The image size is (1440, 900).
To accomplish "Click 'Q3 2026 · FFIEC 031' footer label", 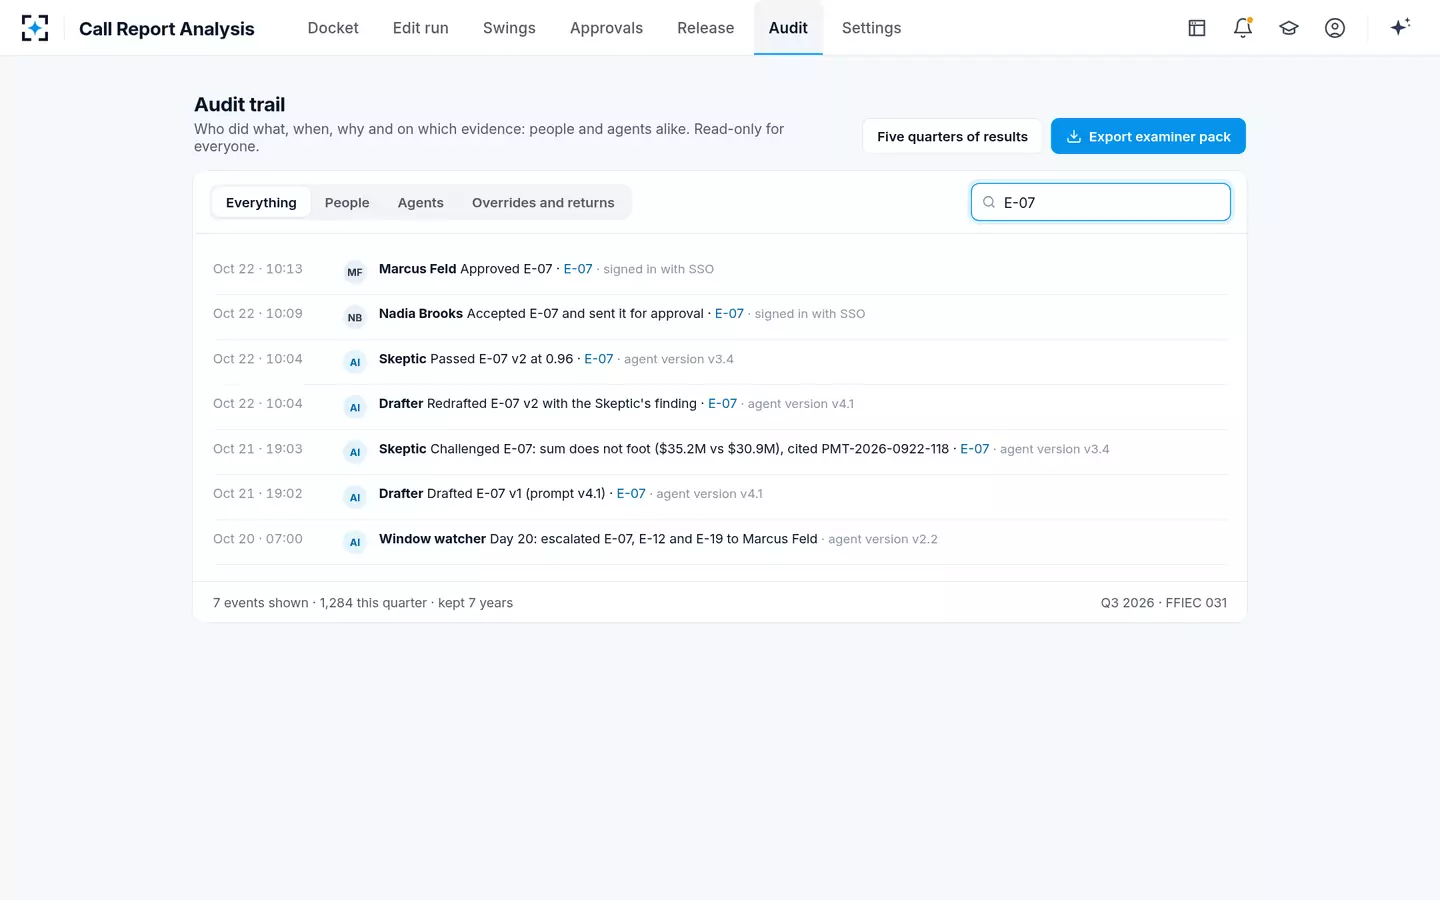I will [1164, 603].
